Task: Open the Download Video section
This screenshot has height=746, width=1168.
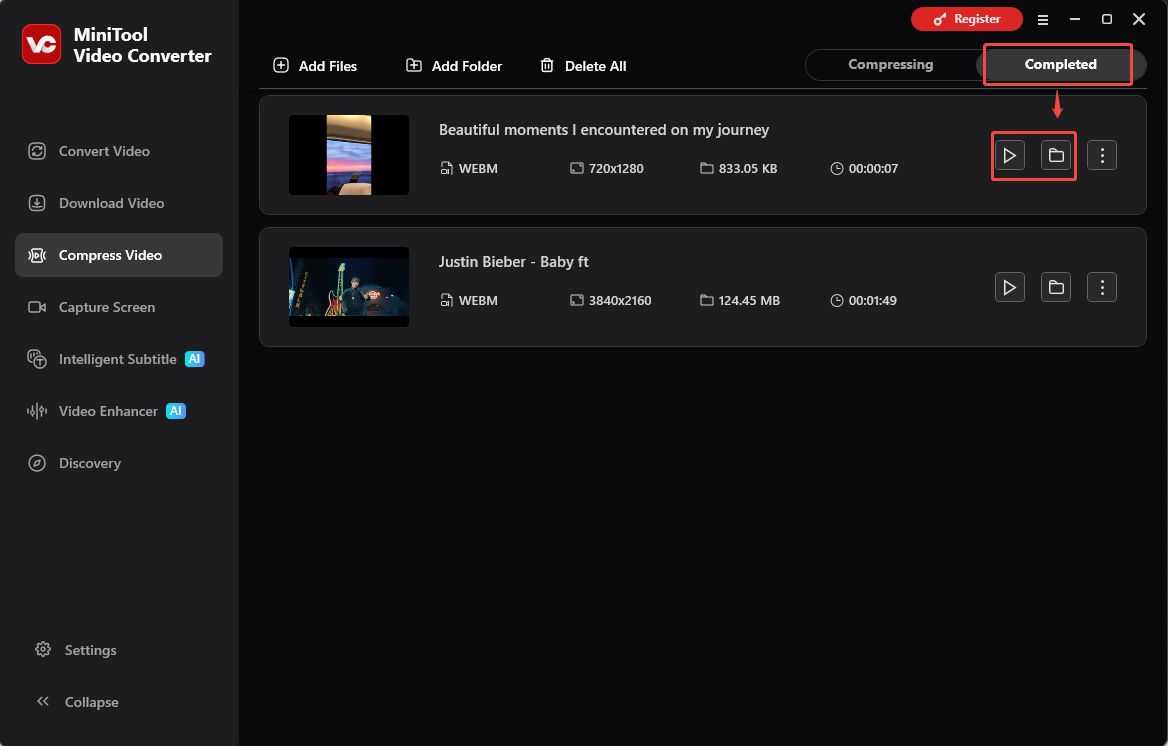Action: (x=118, y=203)
